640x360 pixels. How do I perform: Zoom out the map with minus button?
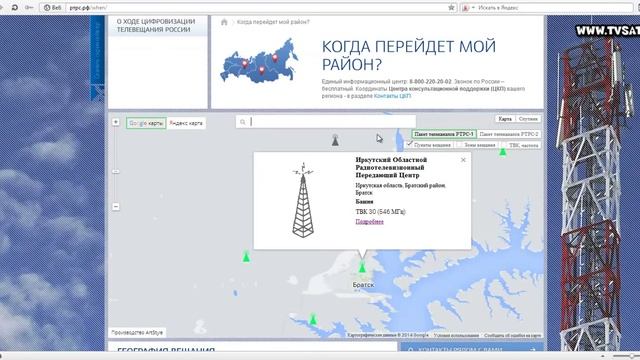click(x=116, y=207)
